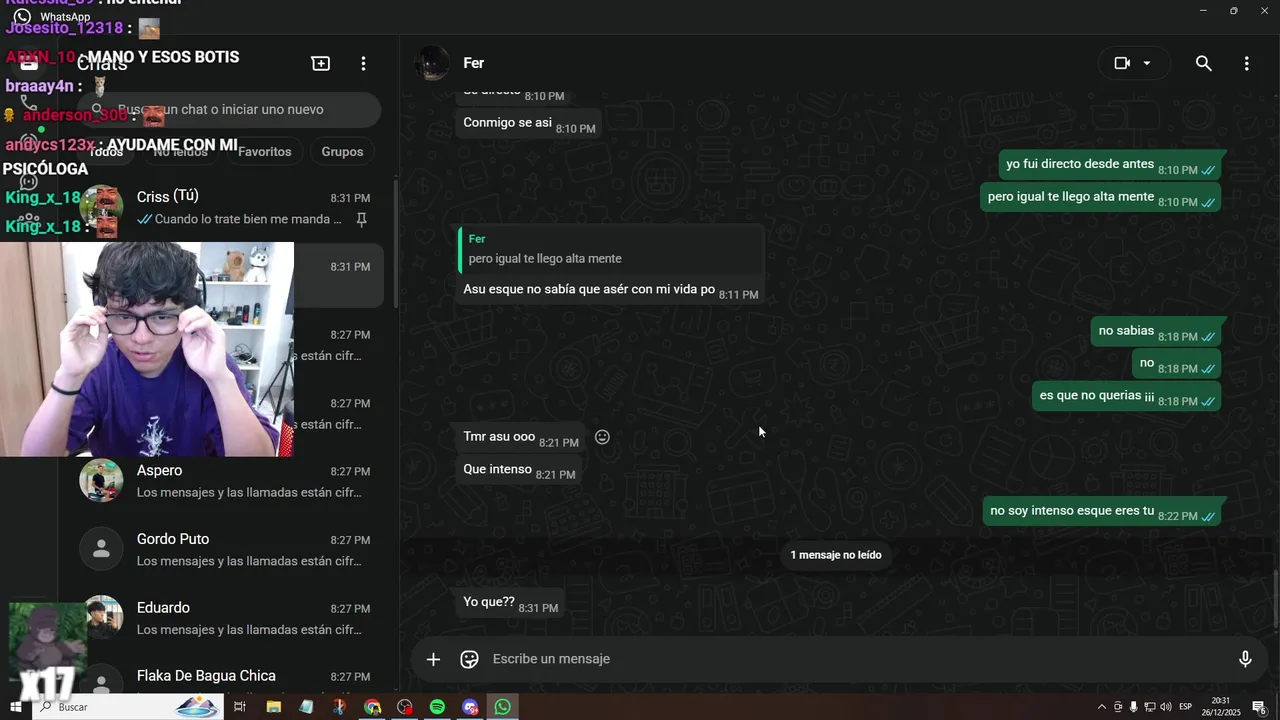Open Fer contact info by name
Viewport: 1280px width, 720px height.
point(474,63)
